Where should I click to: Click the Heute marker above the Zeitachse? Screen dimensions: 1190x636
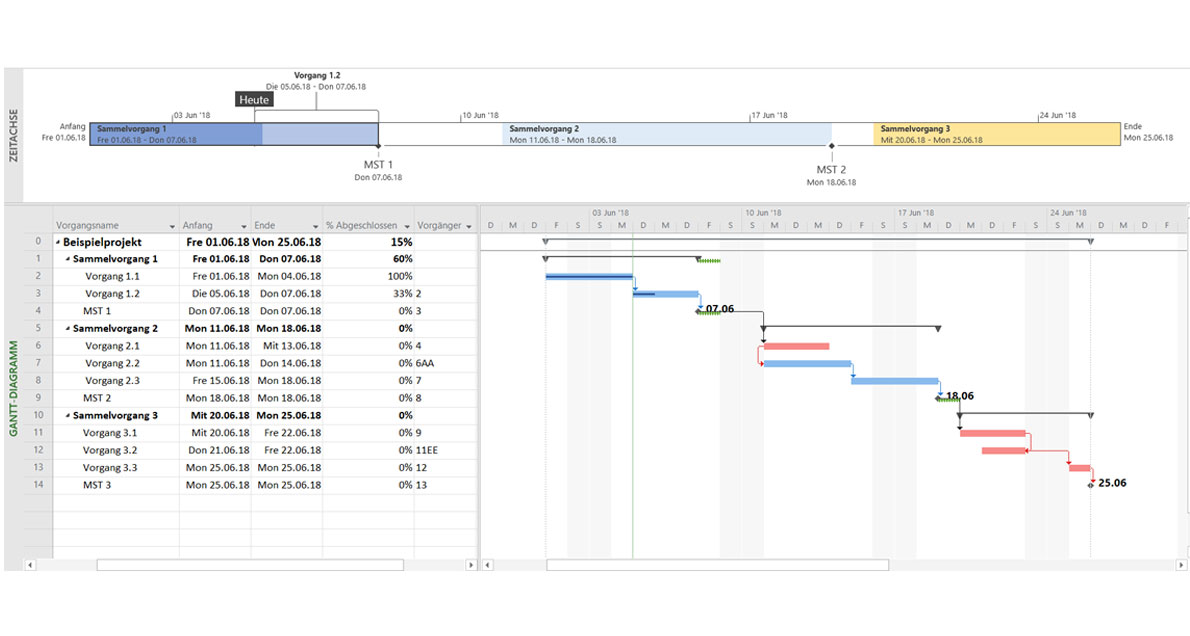[253, 99]
